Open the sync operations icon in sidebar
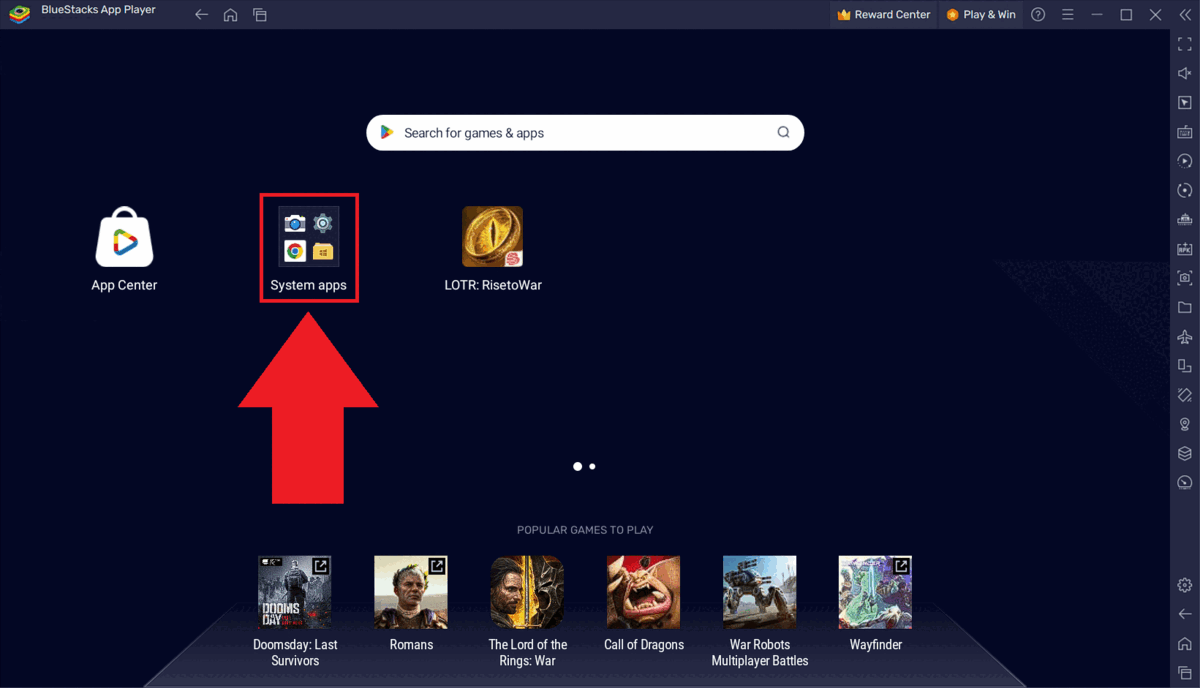This screenshot has height=688, width=1200. point(1185,190)
